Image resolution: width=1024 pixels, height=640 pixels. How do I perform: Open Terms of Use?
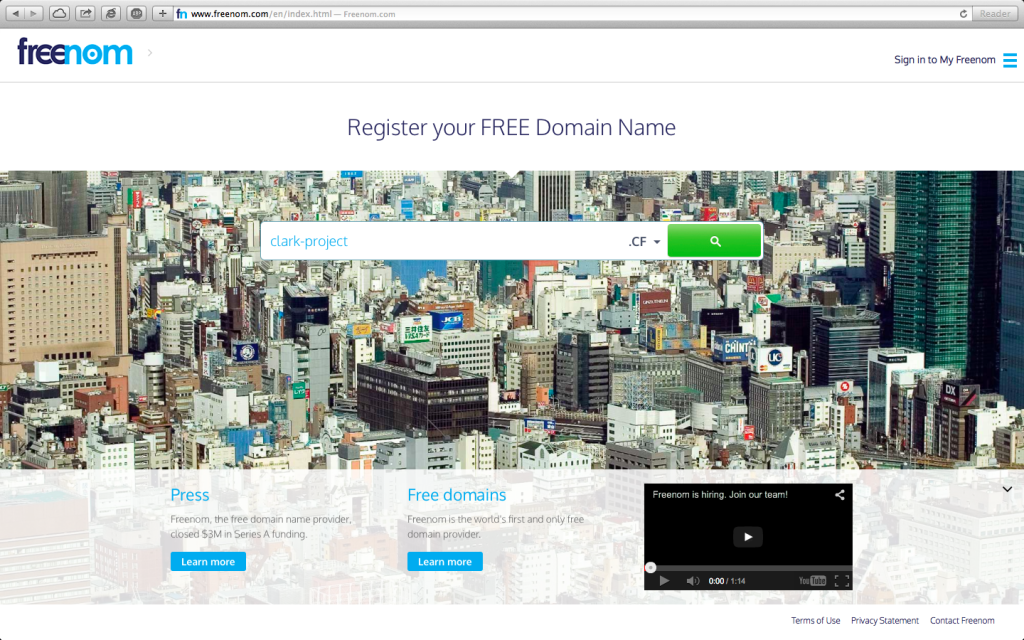coord(815,620)
